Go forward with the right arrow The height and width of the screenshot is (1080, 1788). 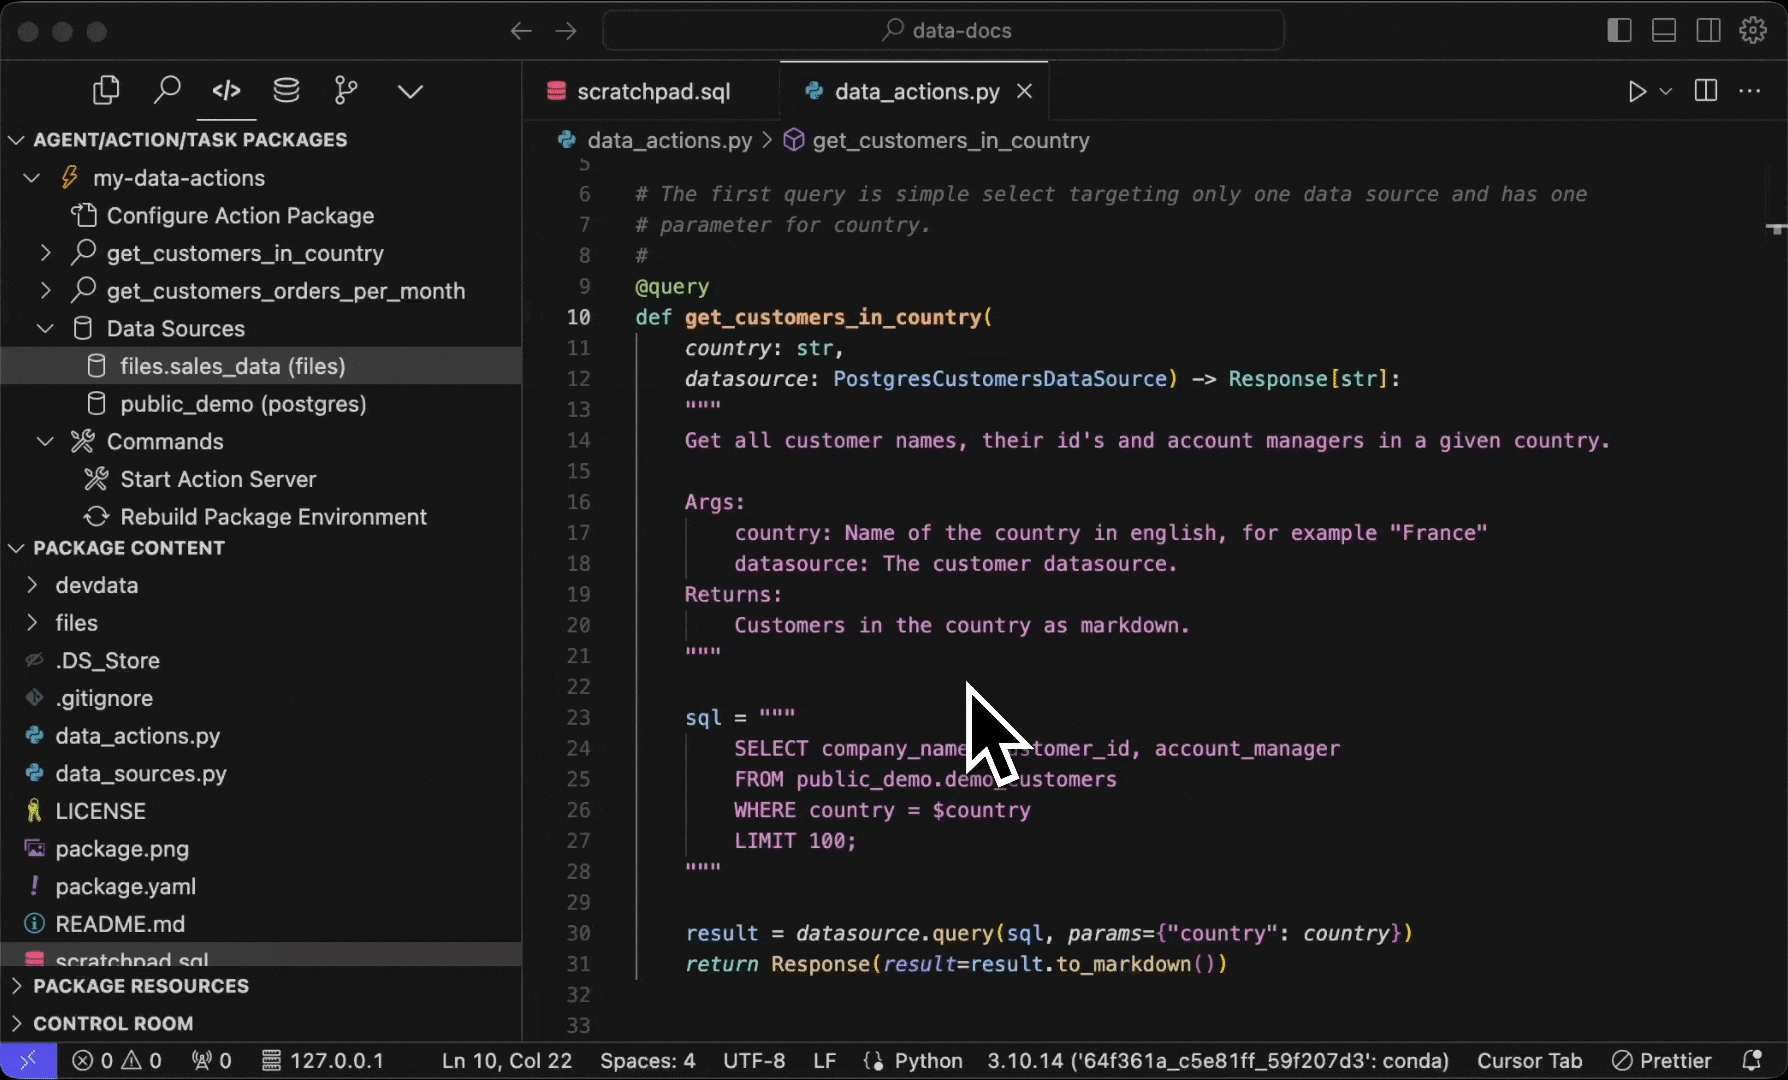[x=566, y=31]
